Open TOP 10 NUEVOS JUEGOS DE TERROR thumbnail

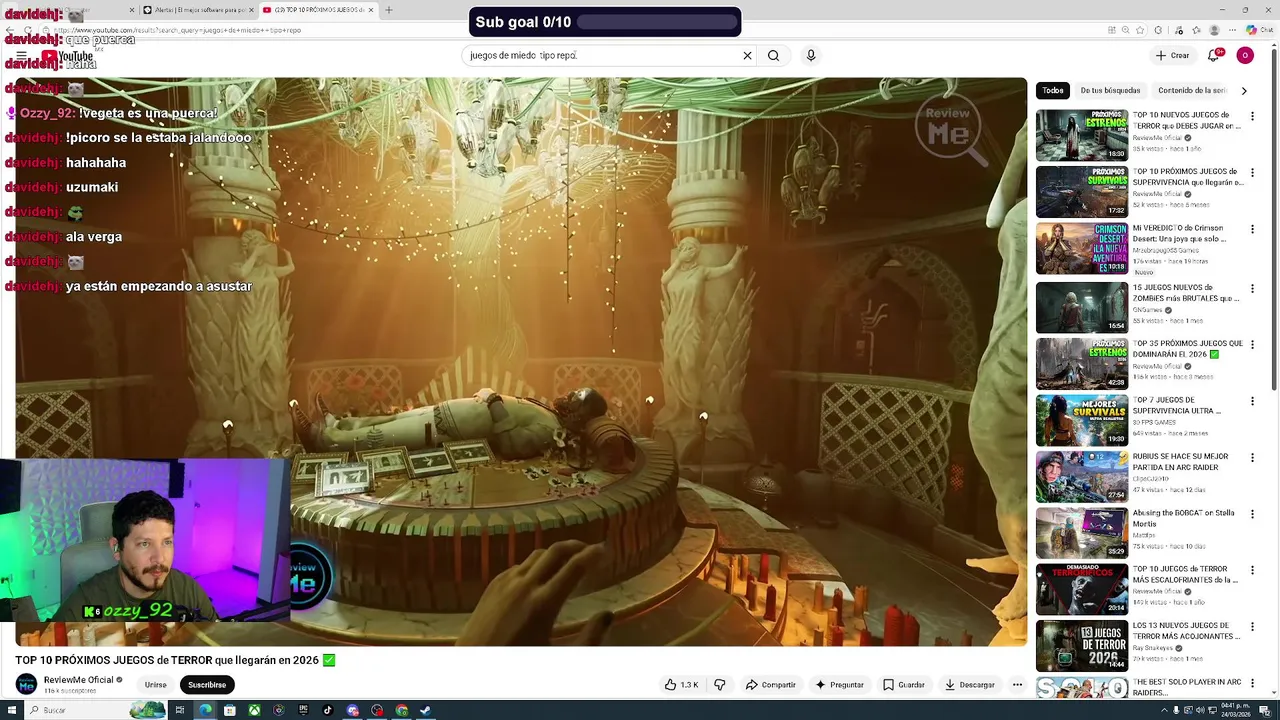click(x=1082, y=135)
